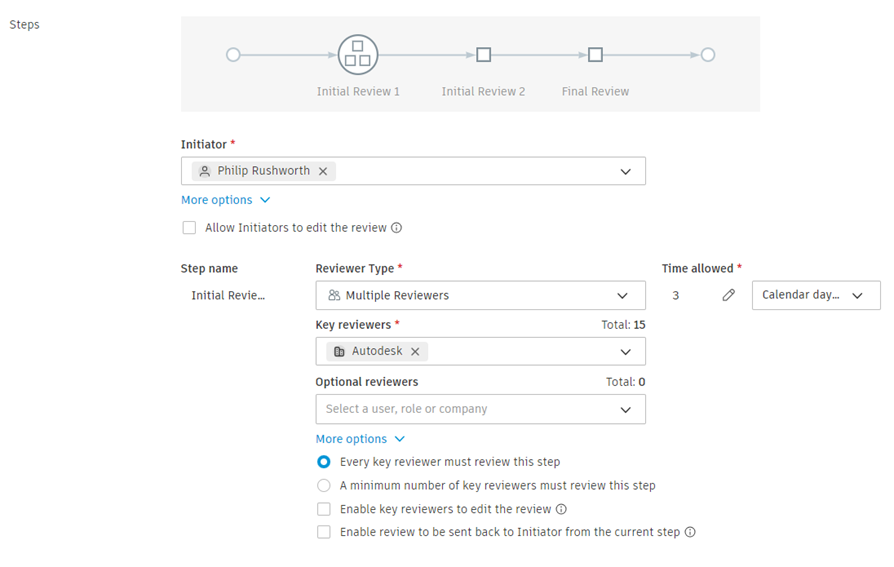Open the Initiator dropdown arrow

pyautogui.click(x=625, y=171)
